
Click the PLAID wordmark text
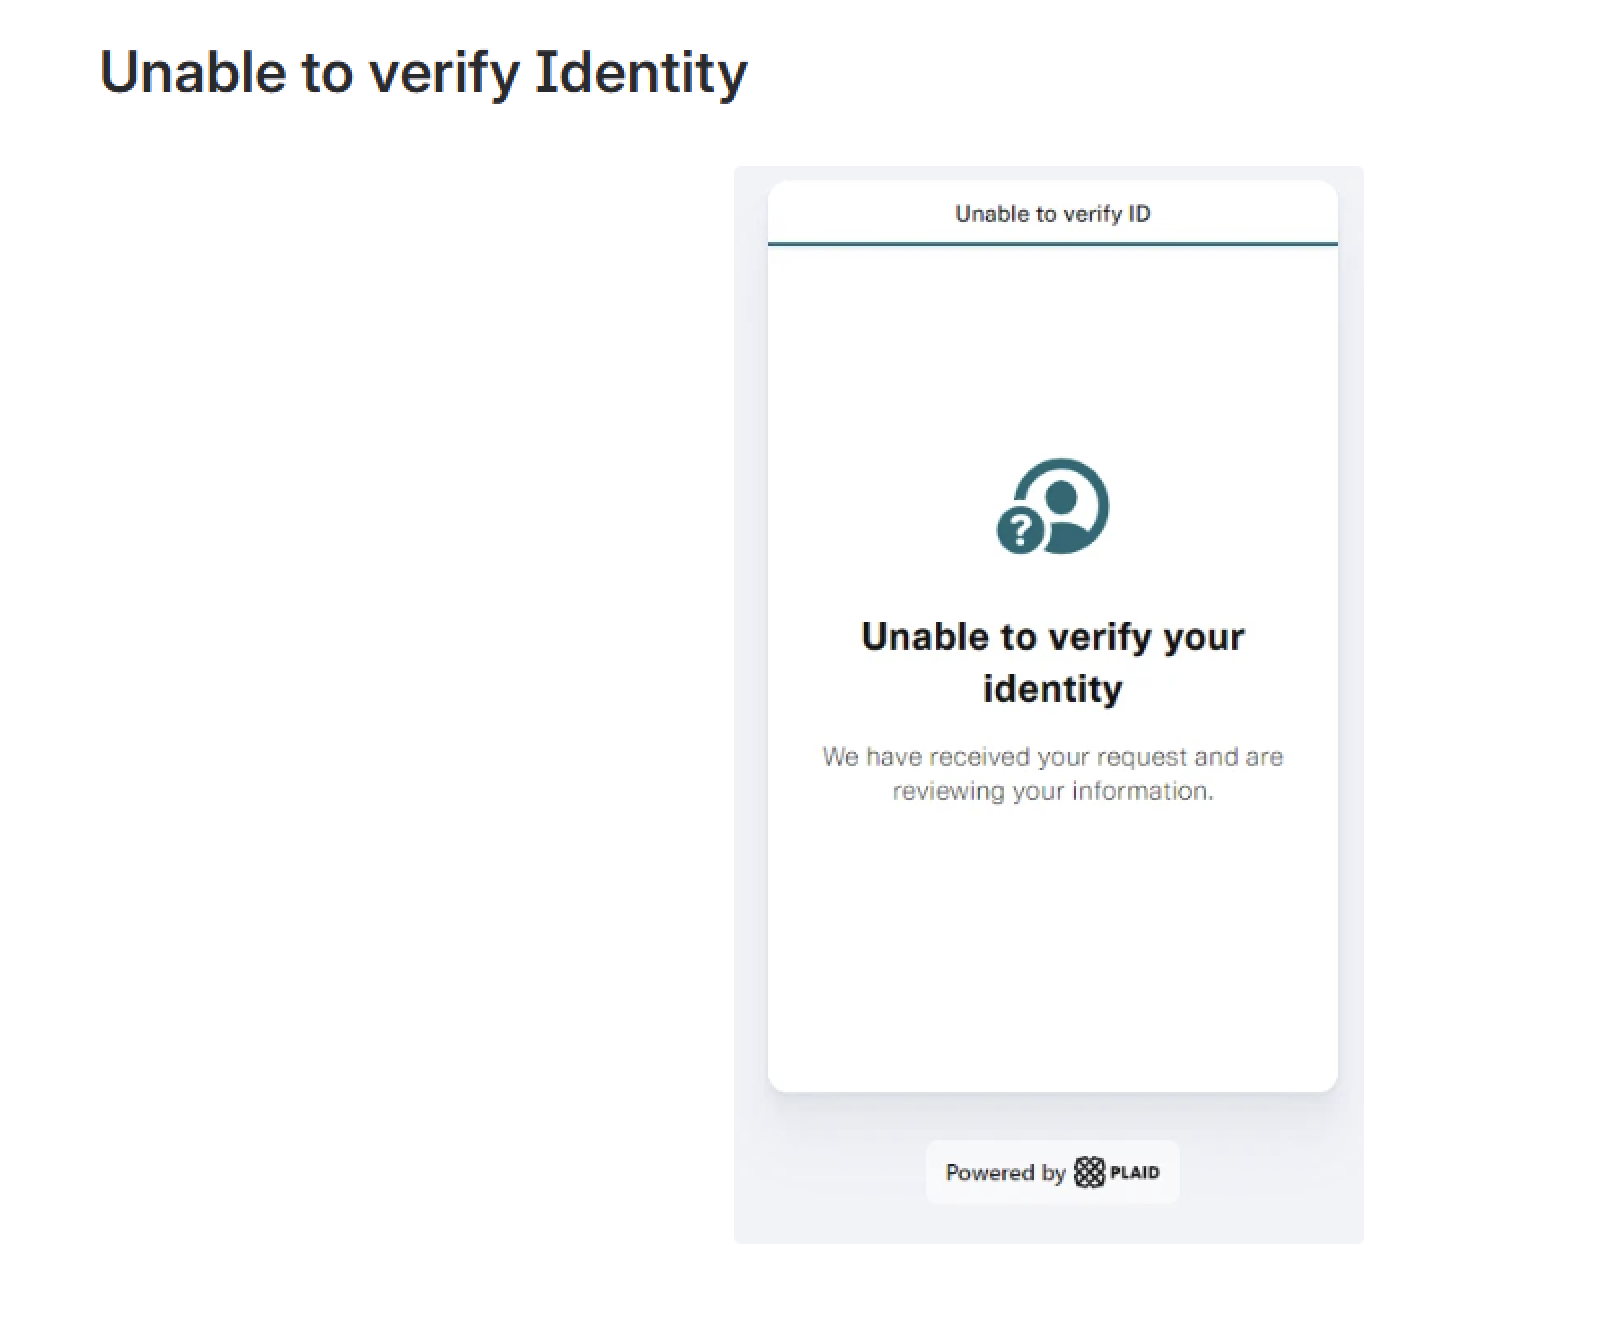click(x=1135, y=1173)
